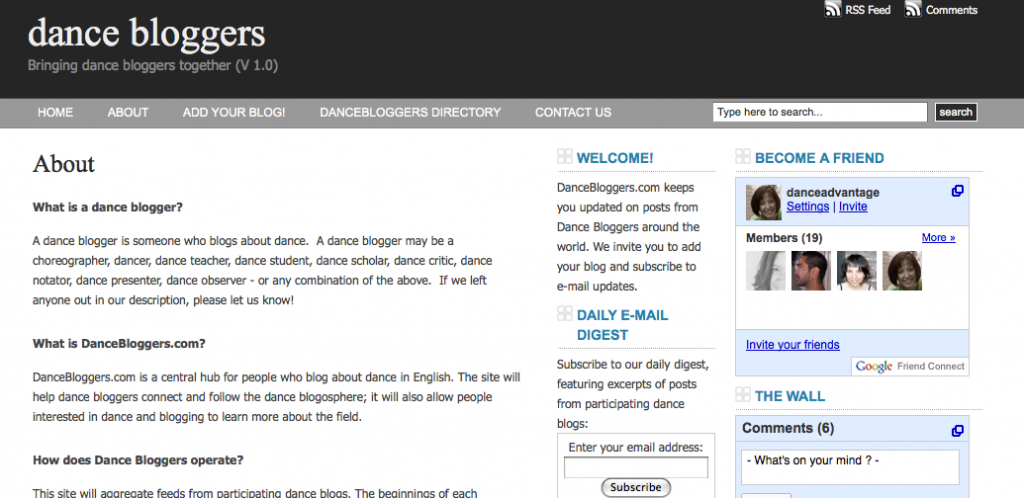
Task: Go to the HOME menu item
Action: (x=55, y=112)
